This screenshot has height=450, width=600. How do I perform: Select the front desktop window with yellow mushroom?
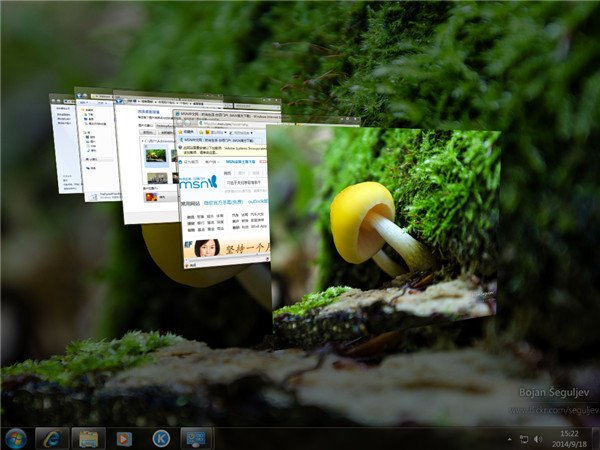[x=400, y=230]
